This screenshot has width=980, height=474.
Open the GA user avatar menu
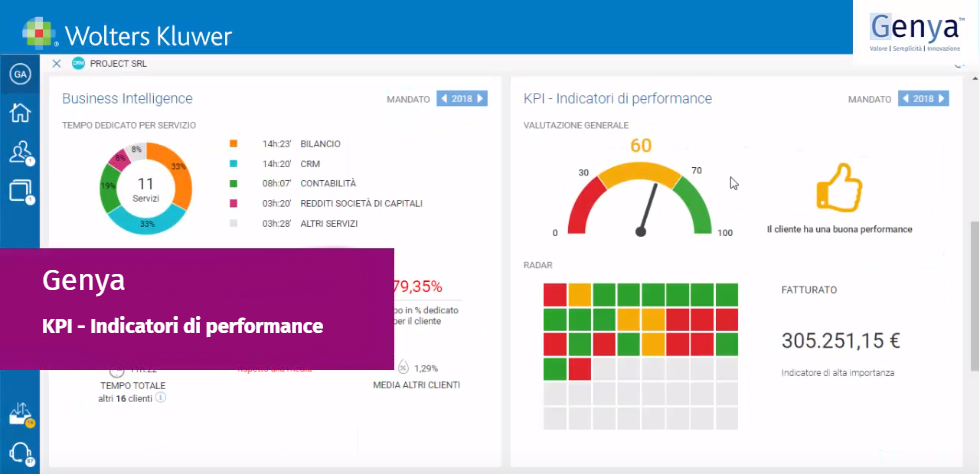click(20, 74)
